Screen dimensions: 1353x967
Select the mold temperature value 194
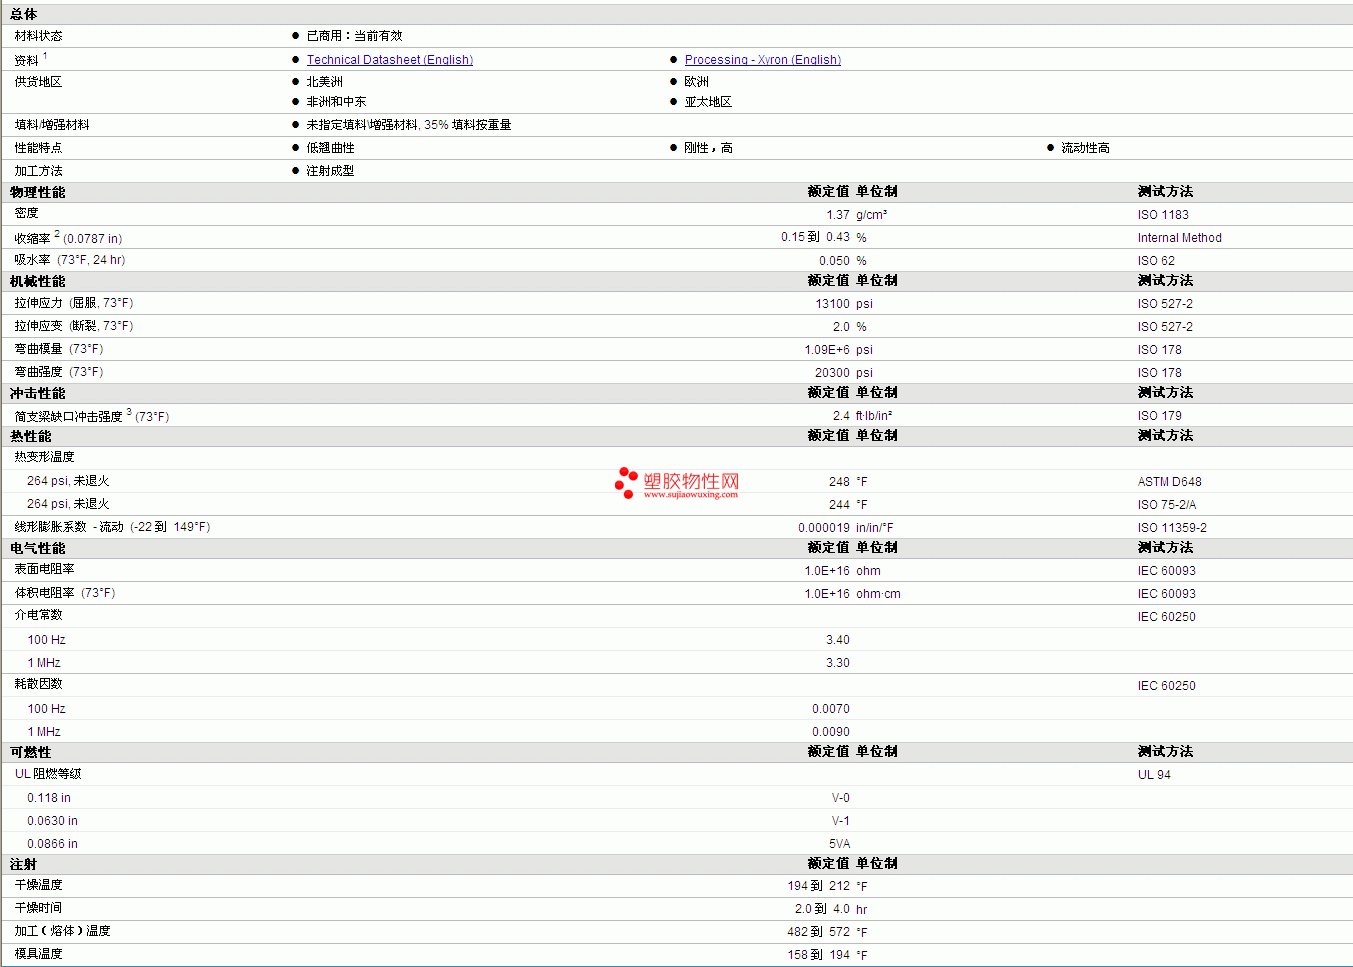tap(840, 955)
